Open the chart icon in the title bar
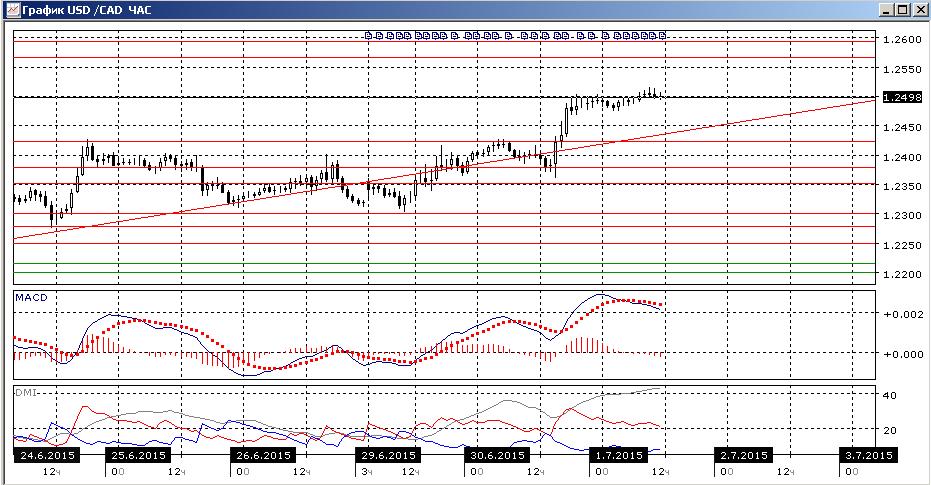The width and height of the screenshot is (931, 485). click(x=12, y=10)
